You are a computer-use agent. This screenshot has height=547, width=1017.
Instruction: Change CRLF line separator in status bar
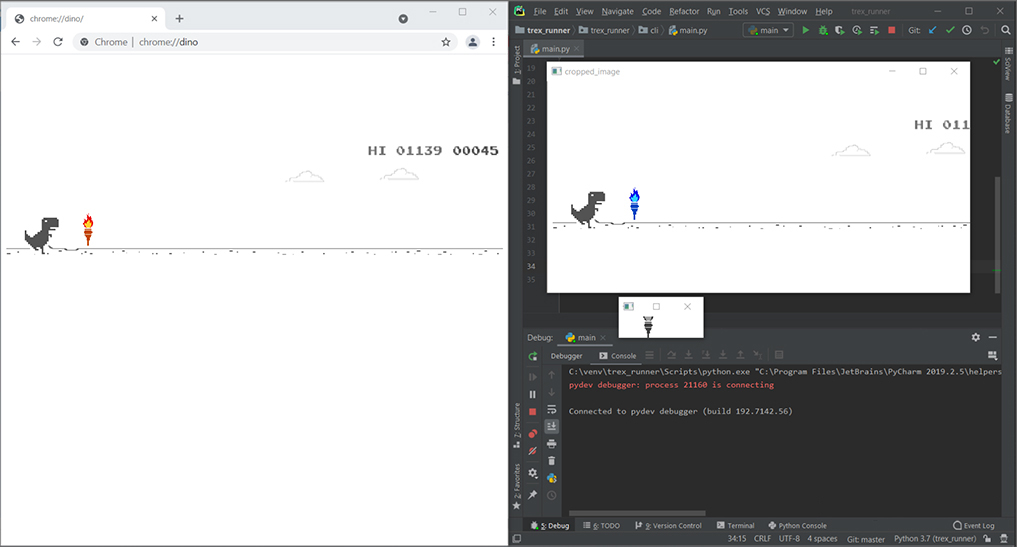tap(763, 539)
